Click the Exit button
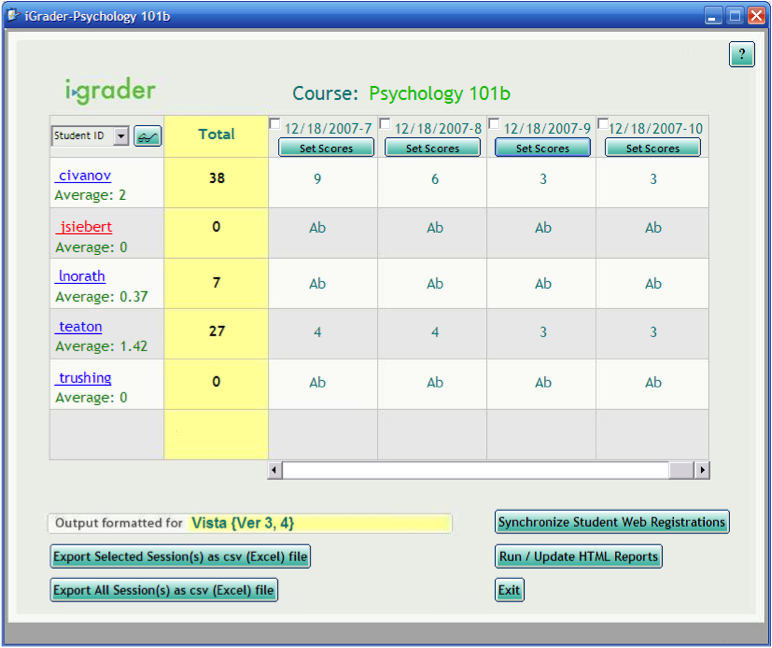Viewport: 772px width, 648px height. (x=509, y=590)
